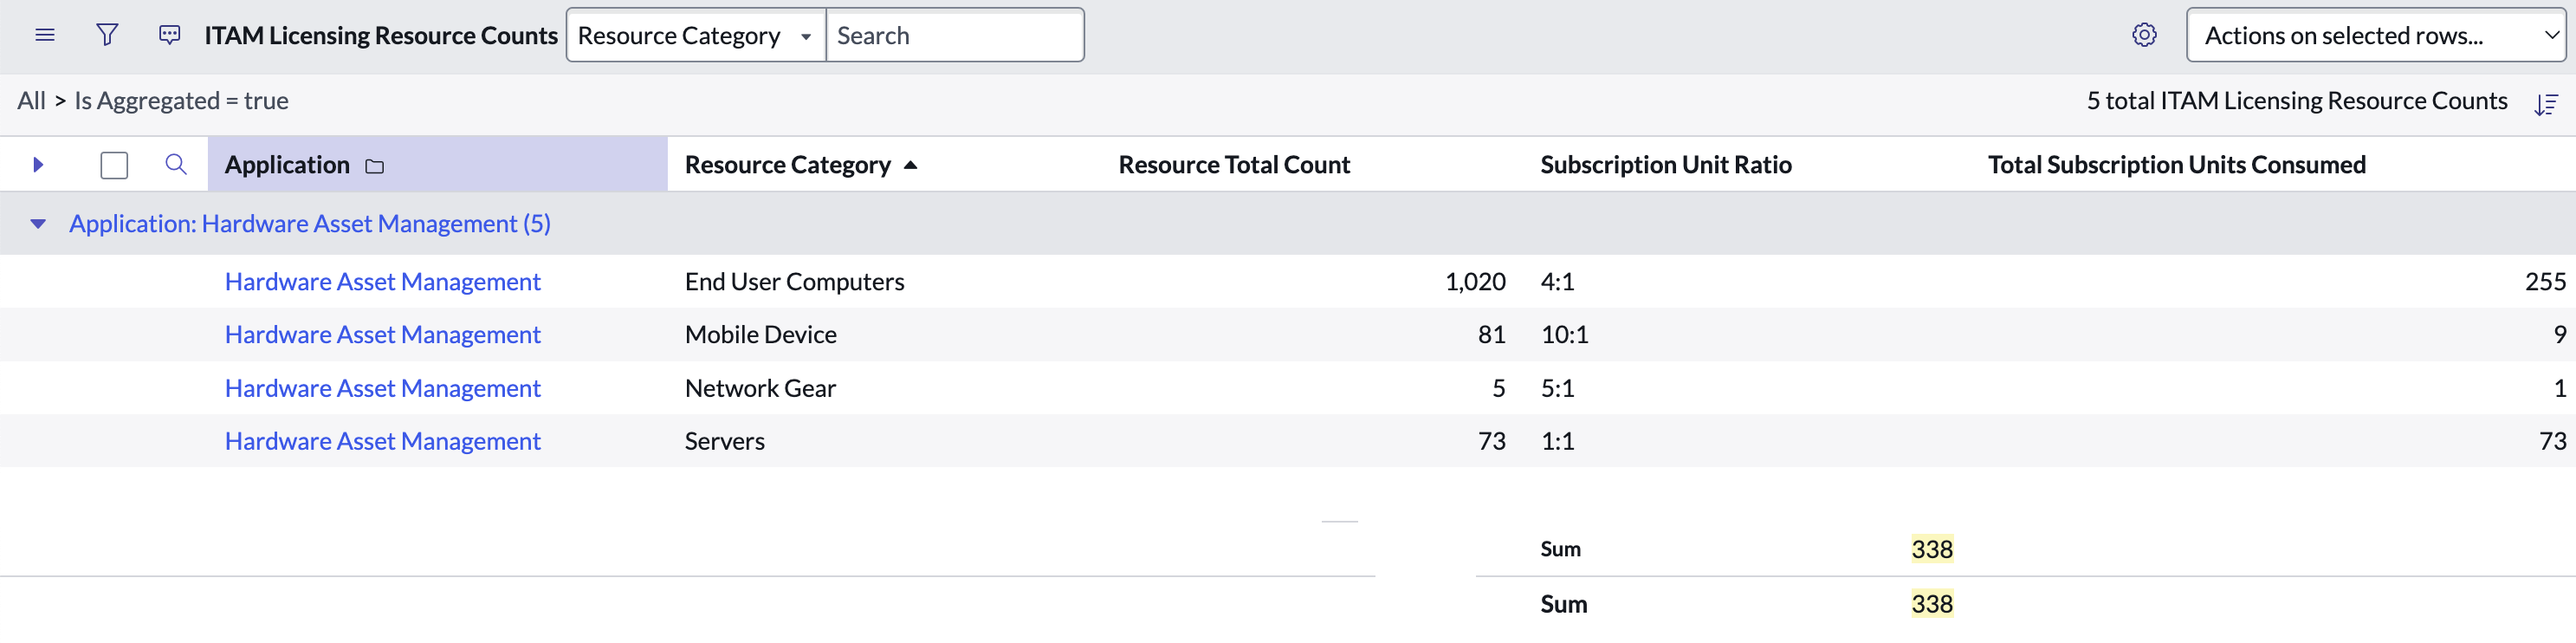Open Hardware Asset Management link in Network Gear row
The width and height of the screenshot is (2576, 643).
(382, 388)
